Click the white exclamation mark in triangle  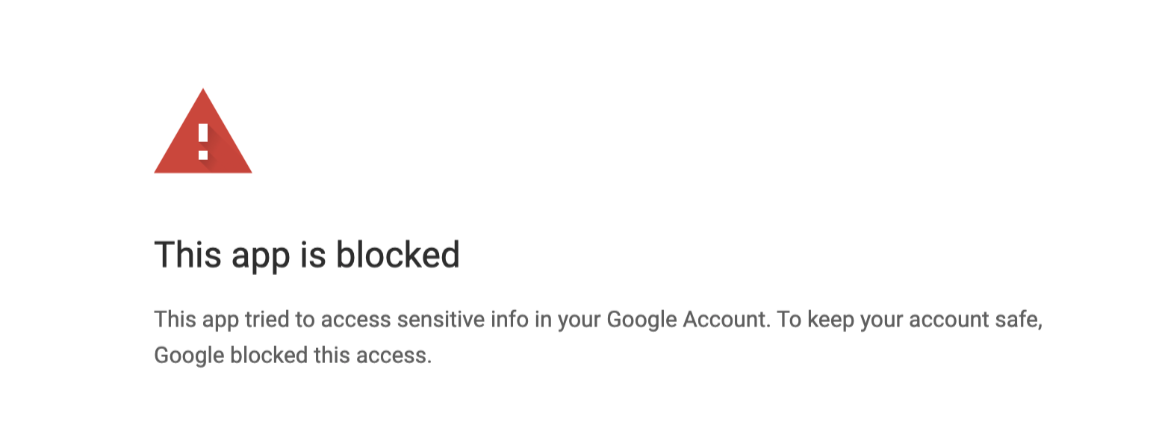point(203,142)
